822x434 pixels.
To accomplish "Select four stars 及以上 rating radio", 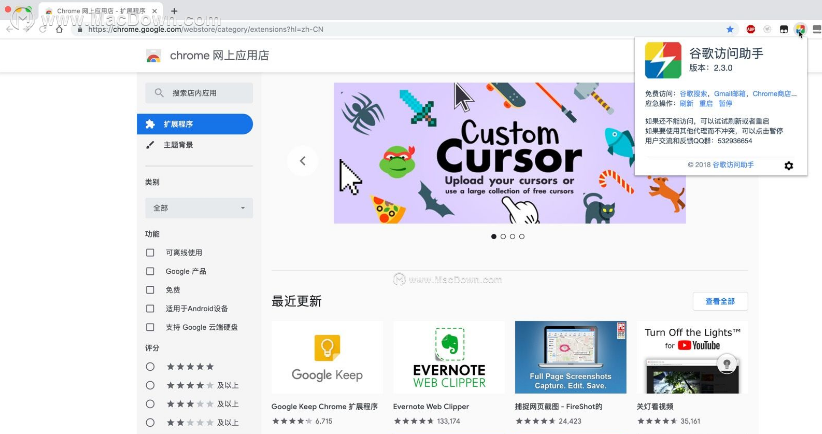I will 150,385.
